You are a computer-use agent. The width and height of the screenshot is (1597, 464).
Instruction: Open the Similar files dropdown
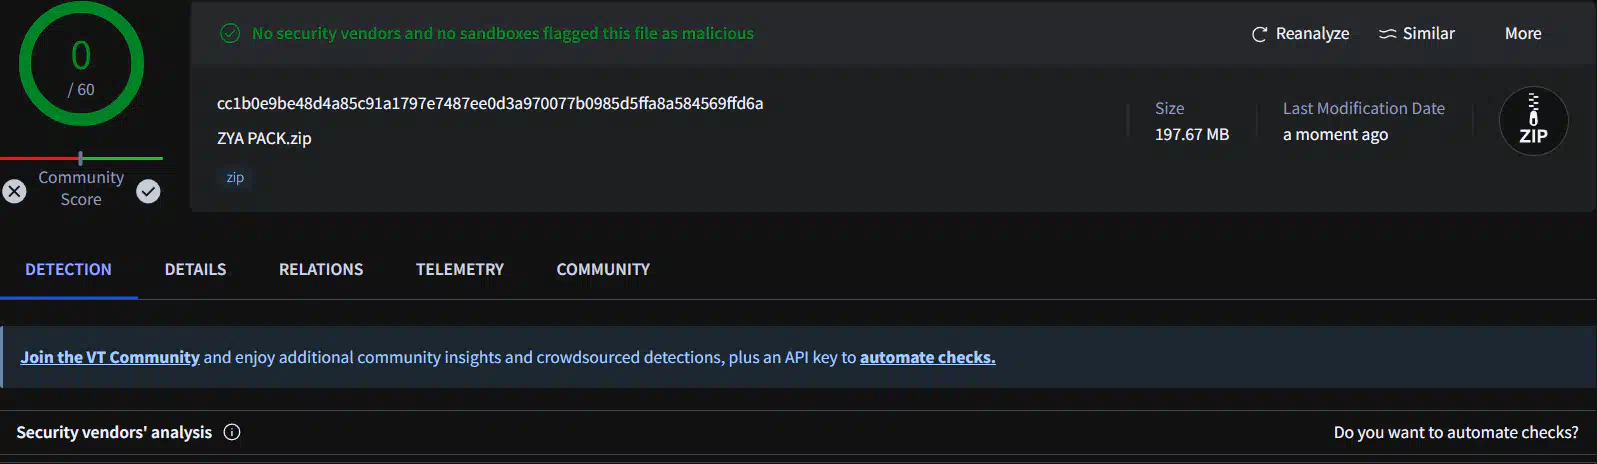click(x=1417, y=33)
